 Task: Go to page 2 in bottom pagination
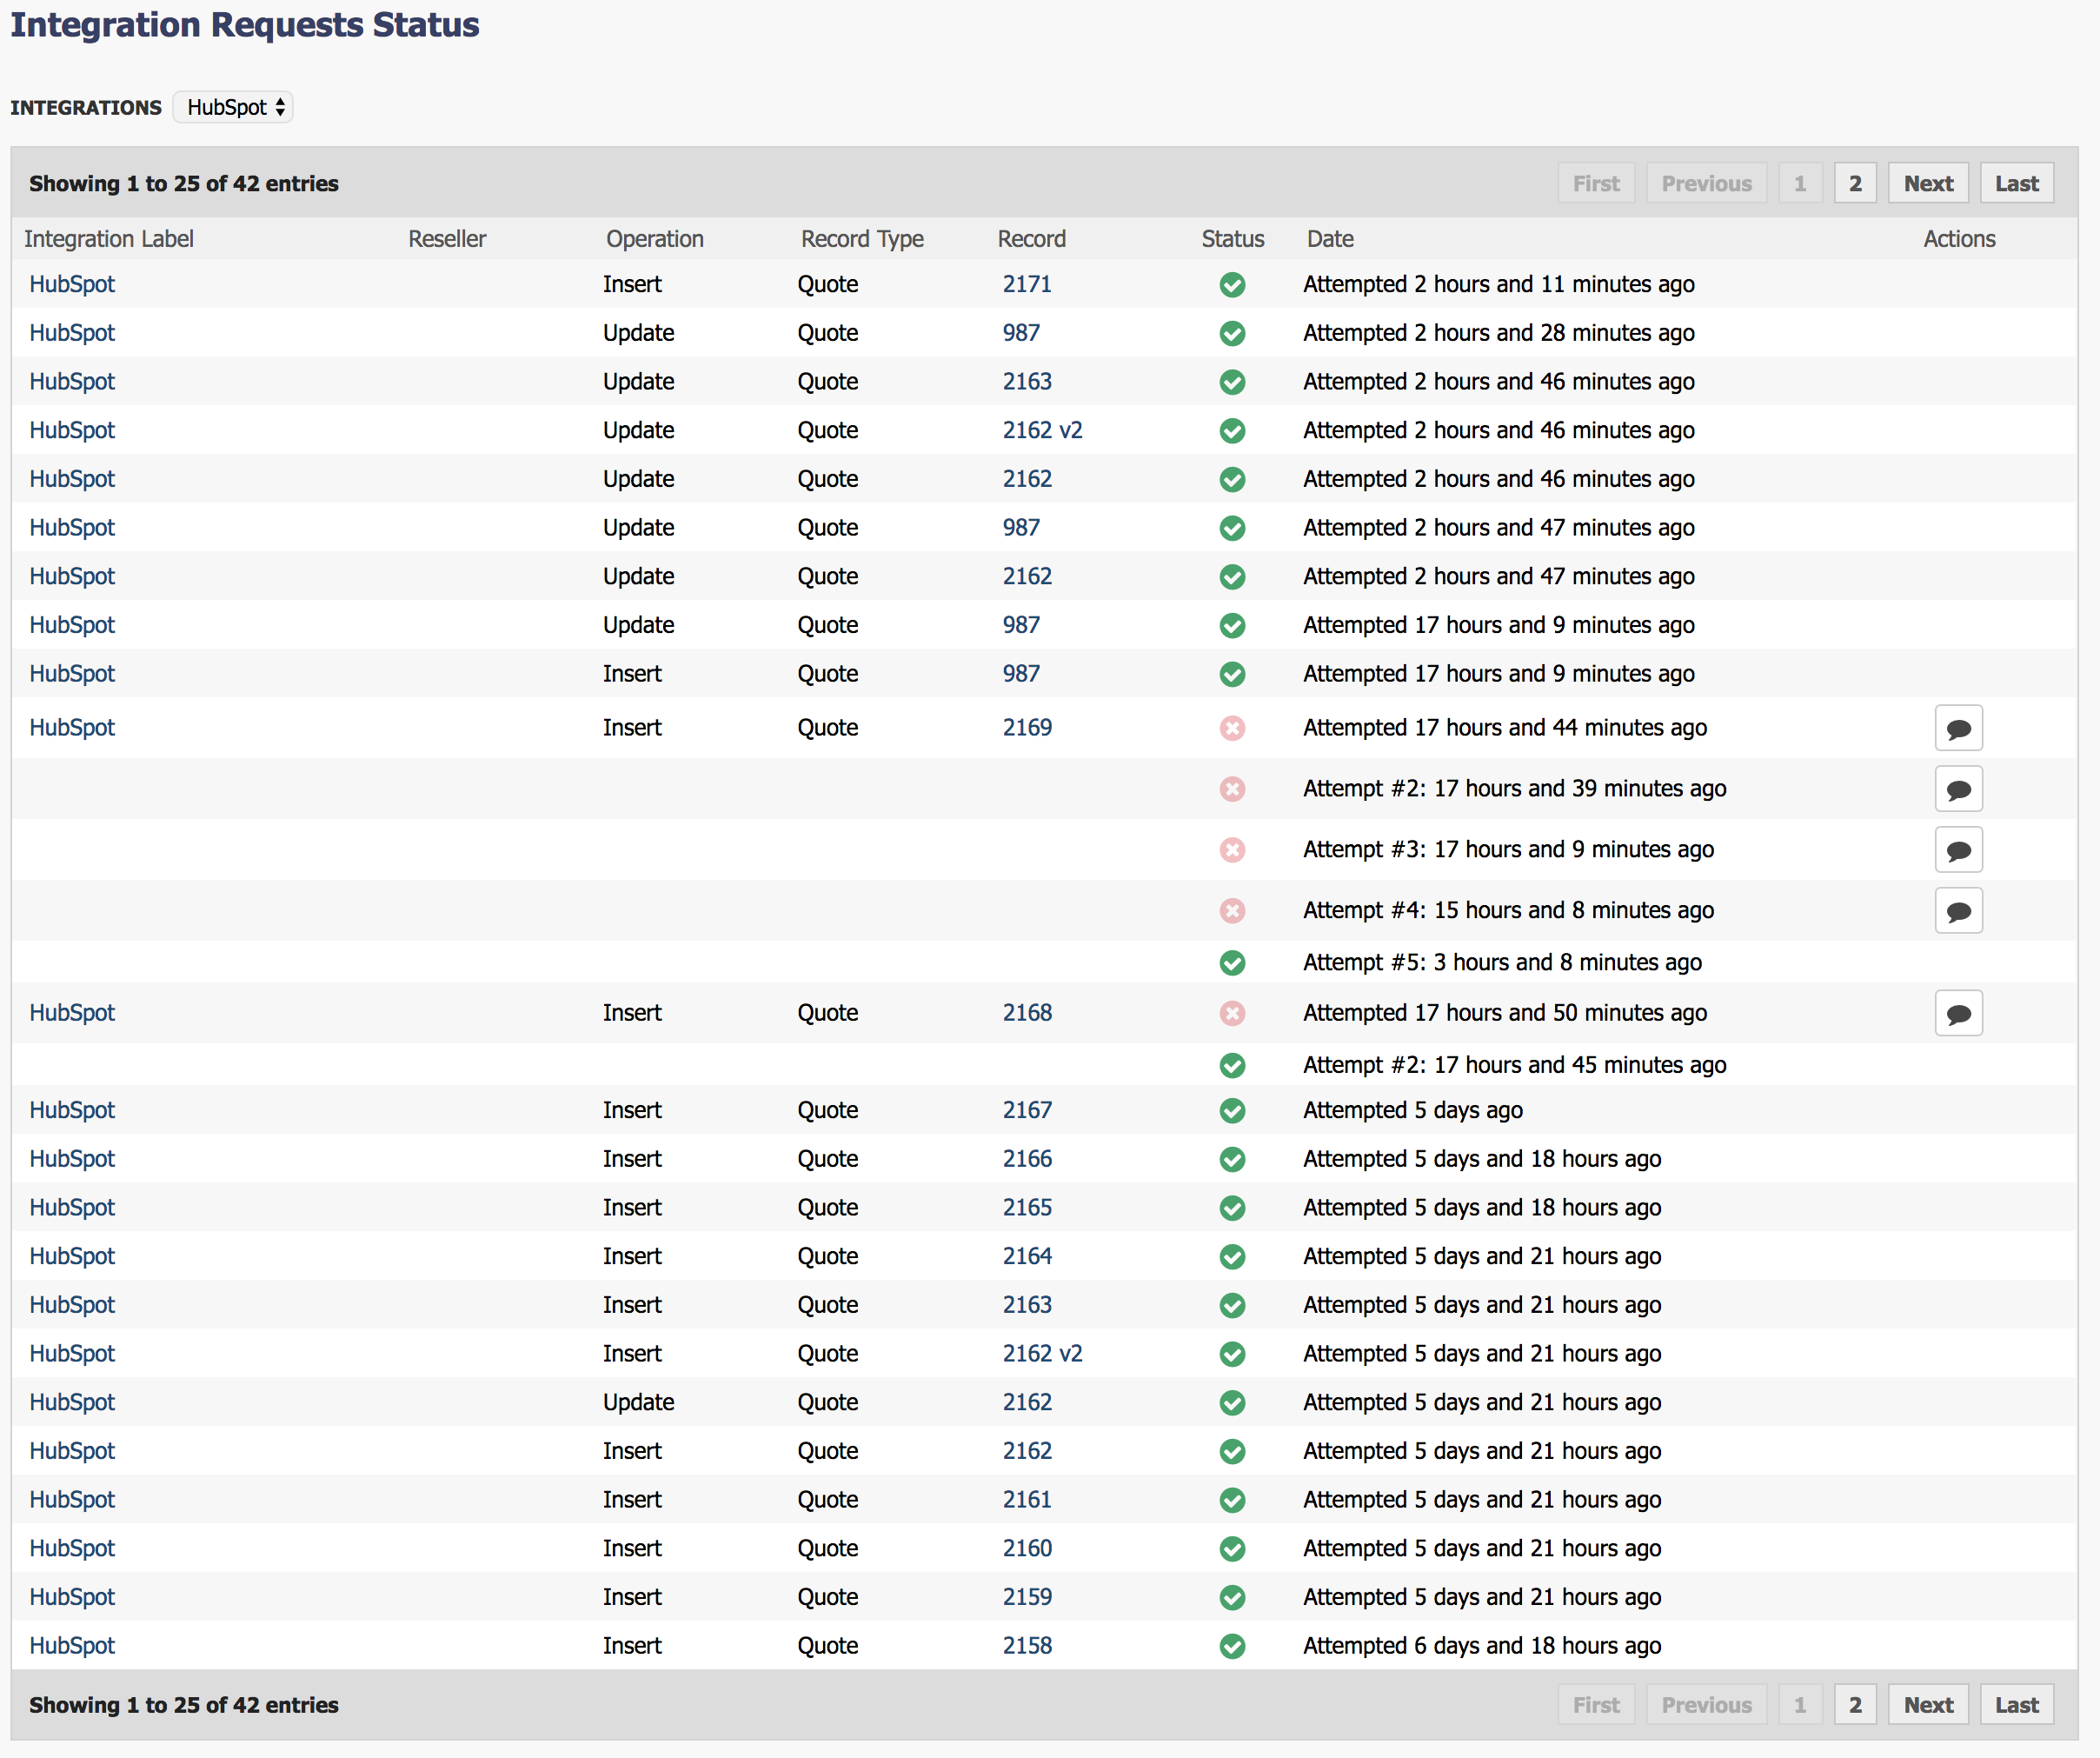1855,1705
